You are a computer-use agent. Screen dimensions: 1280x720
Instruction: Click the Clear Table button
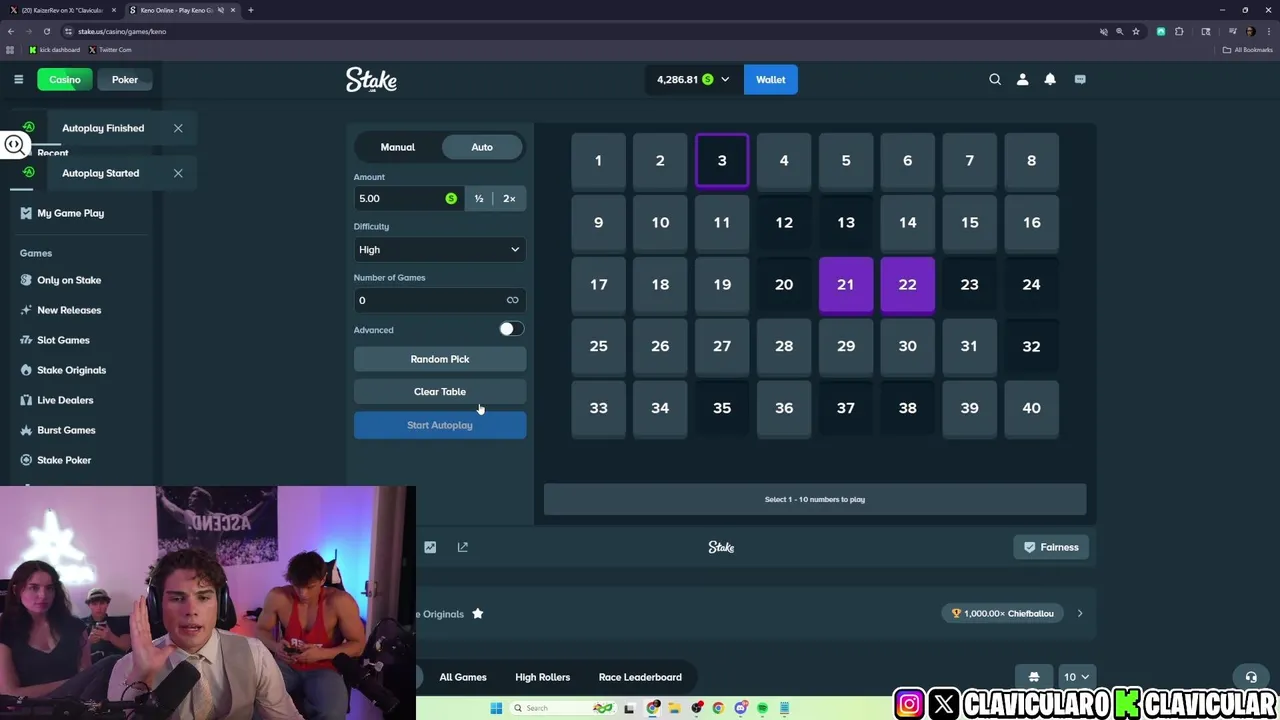pyautogui.click(x=440, y=392)
